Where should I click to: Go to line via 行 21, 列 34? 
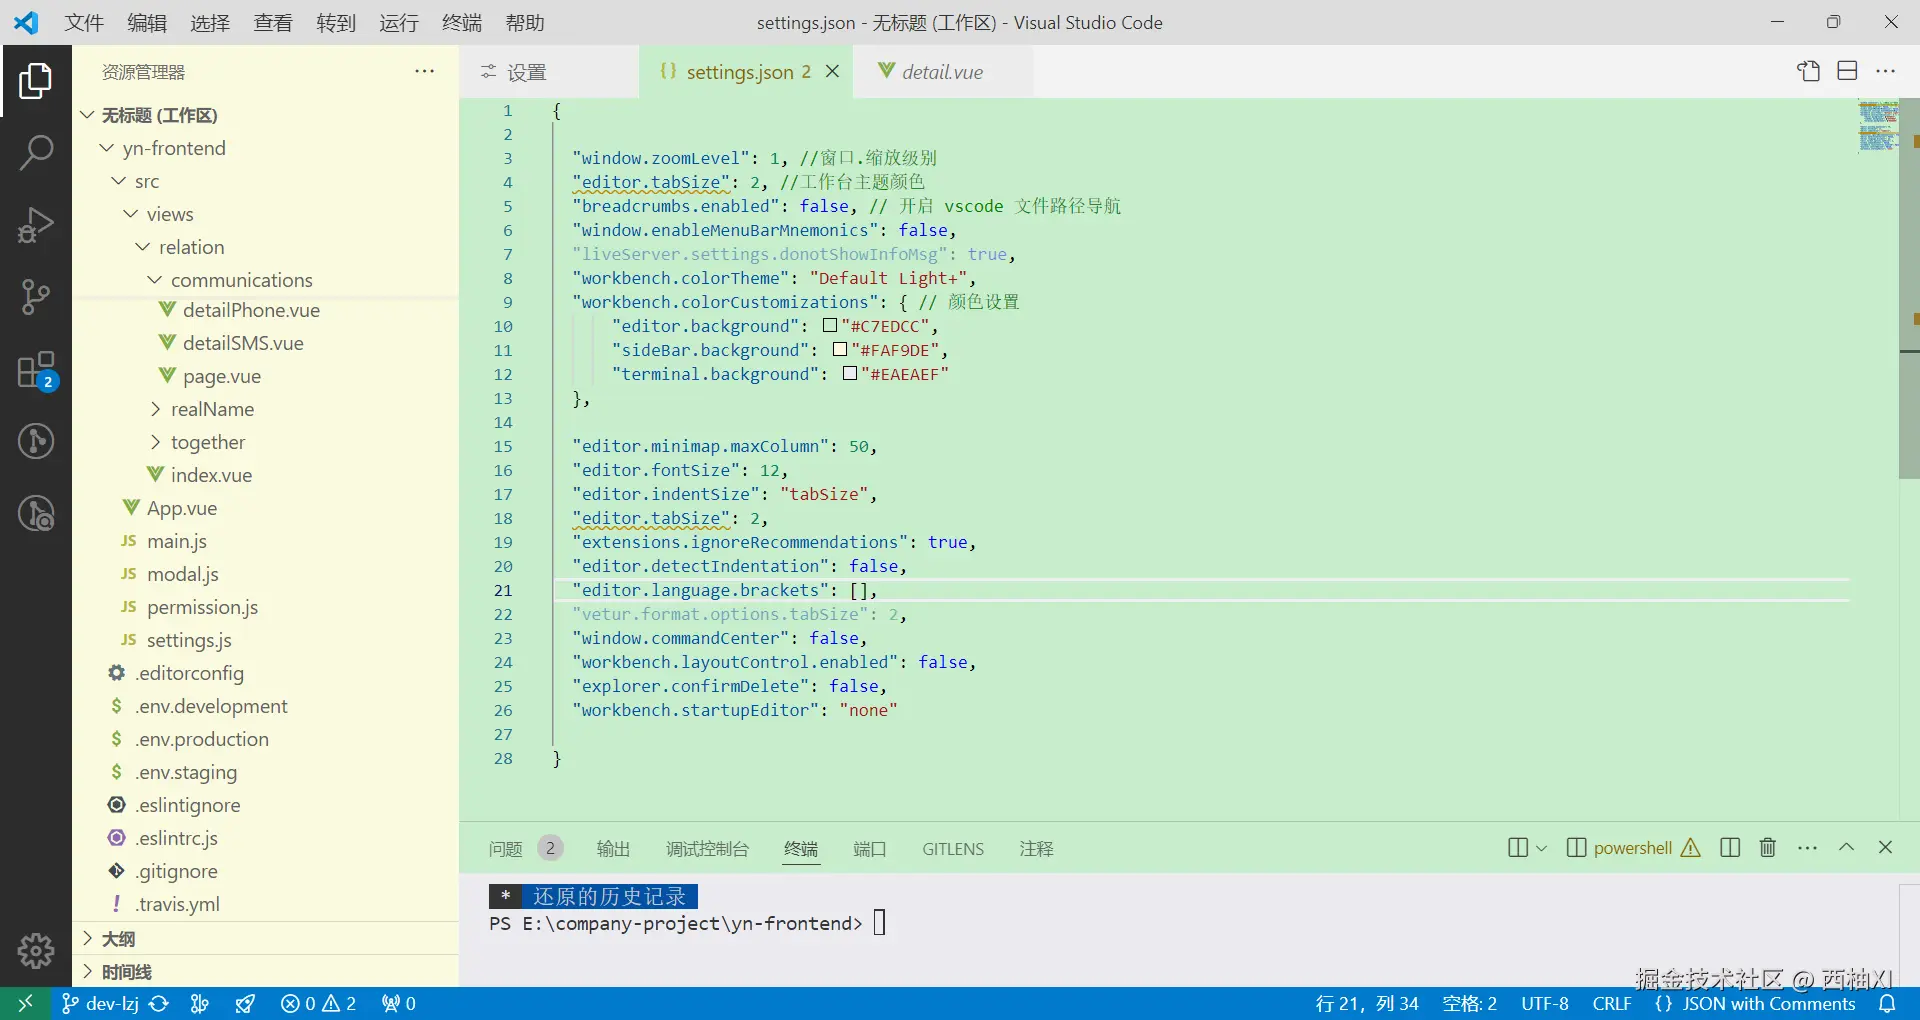click(x=1367, y=1003)
